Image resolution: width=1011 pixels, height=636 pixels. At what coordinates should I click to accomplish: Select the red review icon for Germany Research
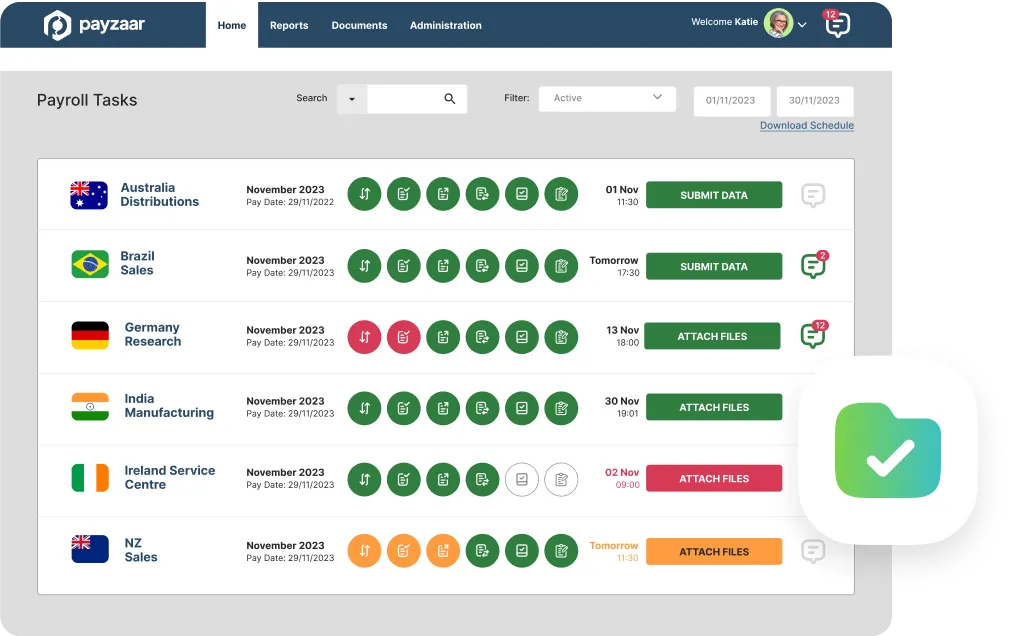point(404,337)
